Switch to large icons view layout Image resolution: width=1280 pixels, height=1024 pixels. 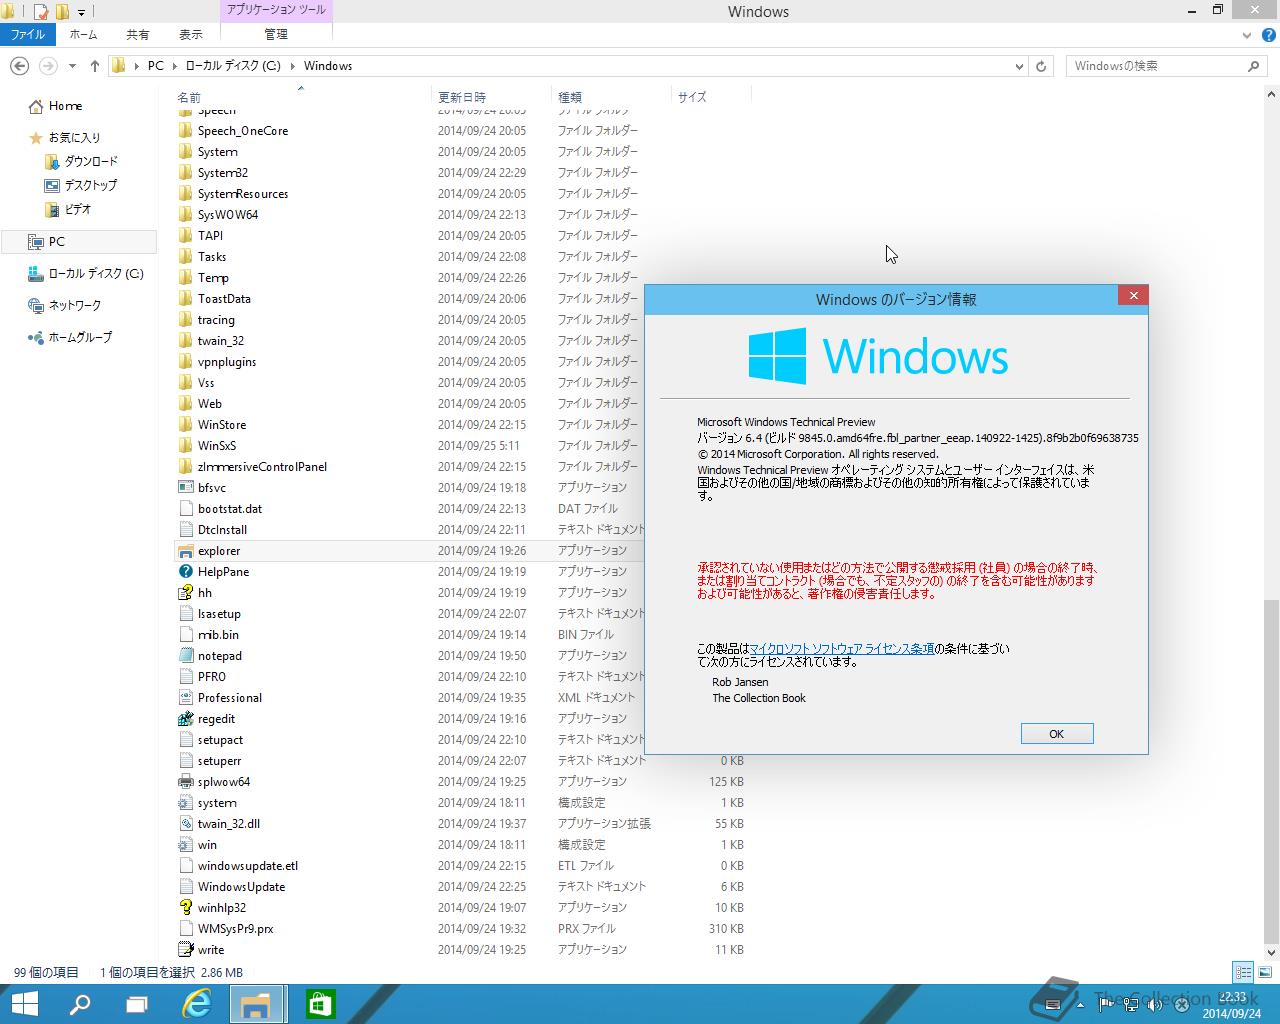click(1265, 972)
